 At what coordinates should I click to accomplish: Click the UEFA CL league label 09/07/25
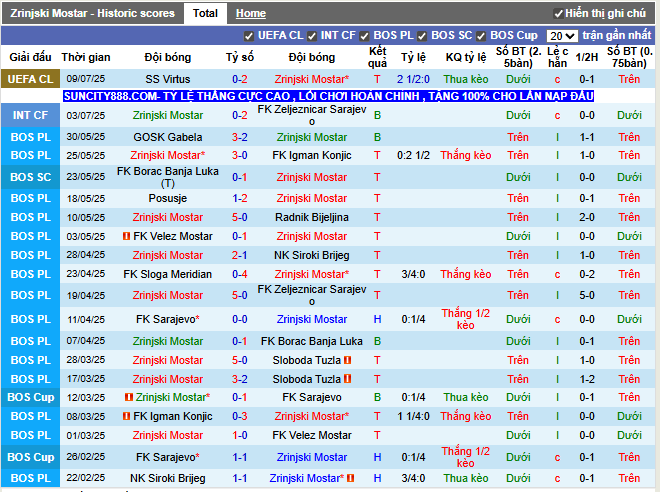[x=30, y=79]
